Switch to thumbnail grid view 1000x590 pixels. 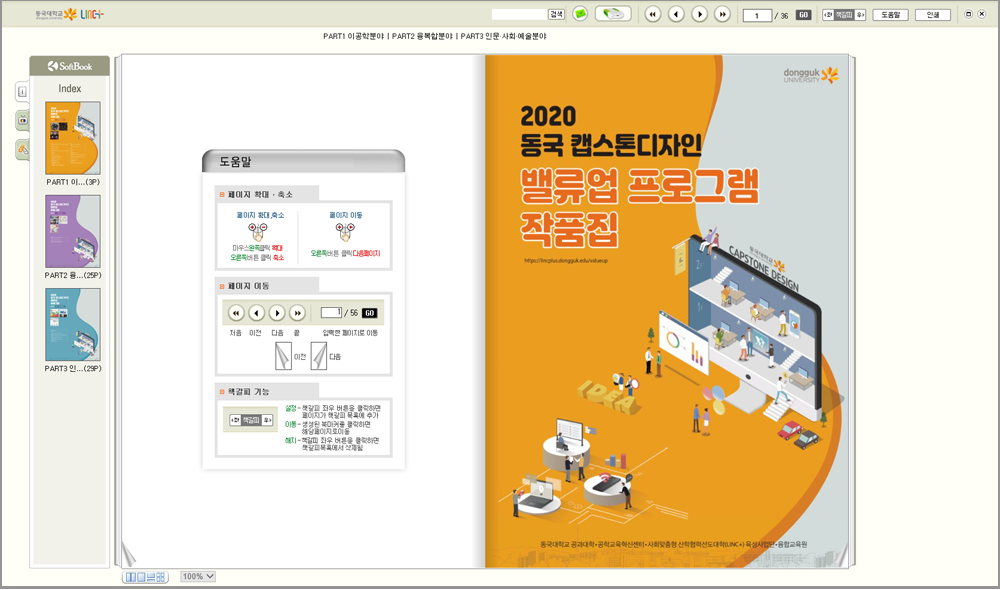(x=161, y=577)
